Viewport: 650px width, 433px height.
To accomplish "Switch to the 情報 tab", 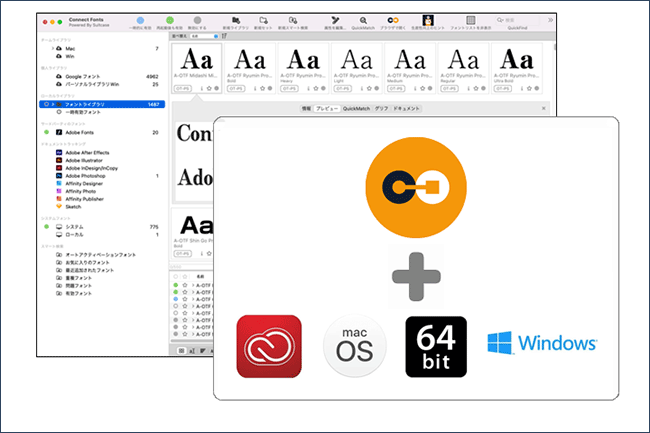I will tap(306, 109).
